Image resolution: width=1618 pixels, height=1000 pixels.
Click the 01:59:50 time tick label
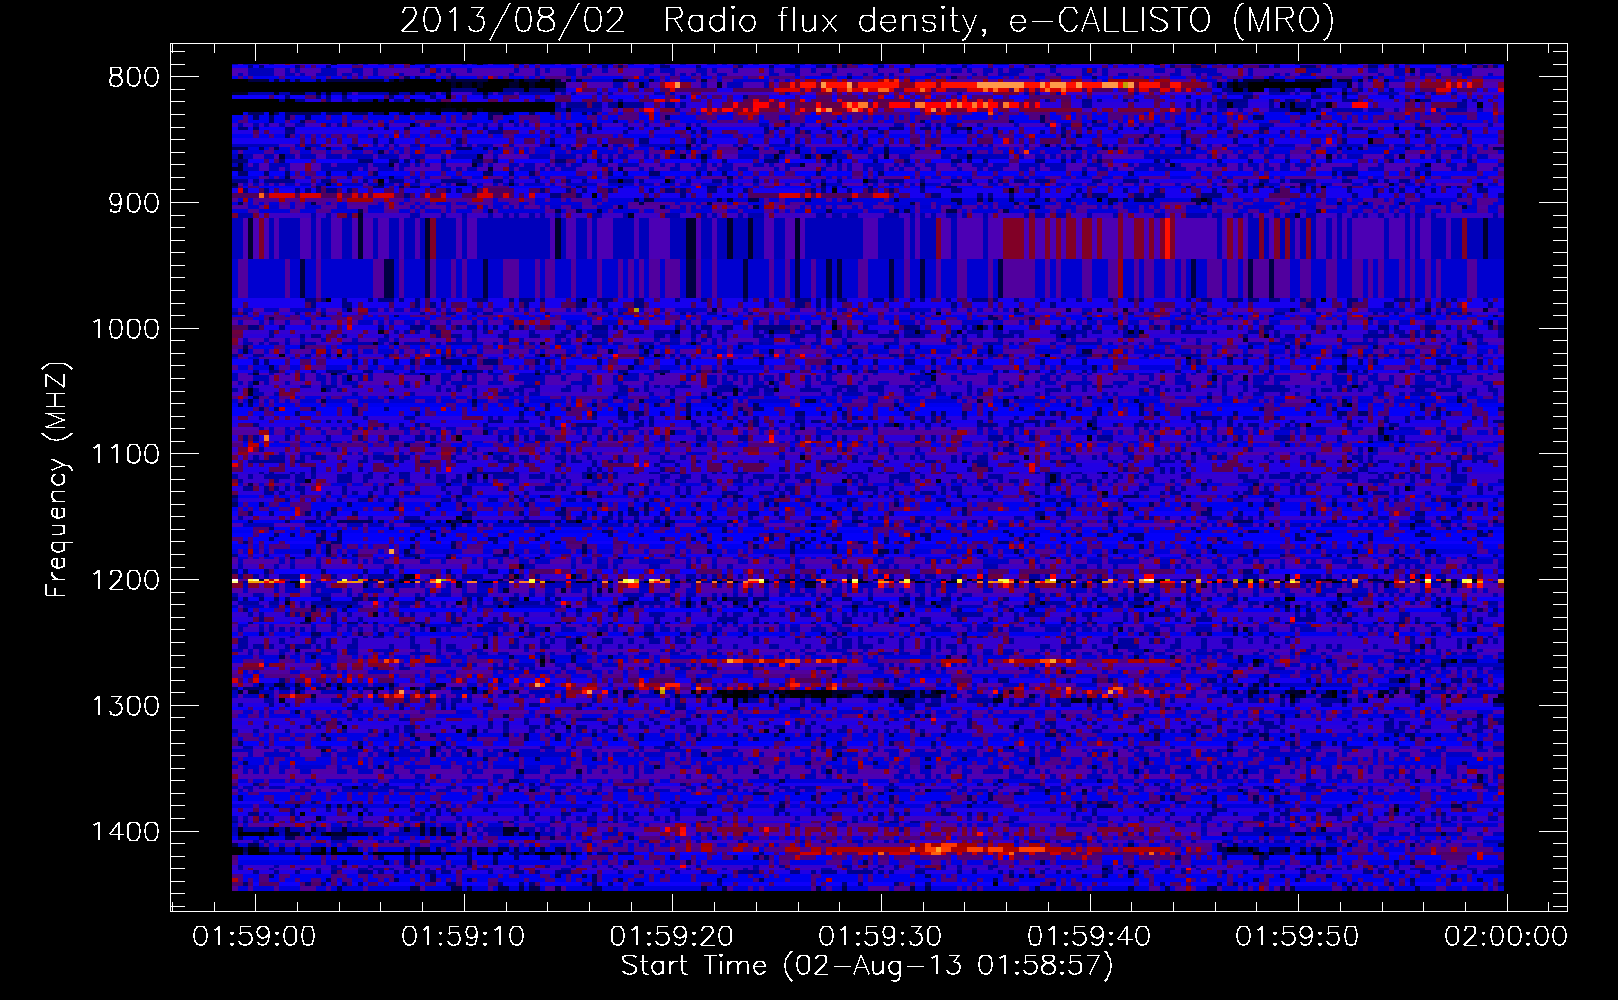[x=1297, y=937]
